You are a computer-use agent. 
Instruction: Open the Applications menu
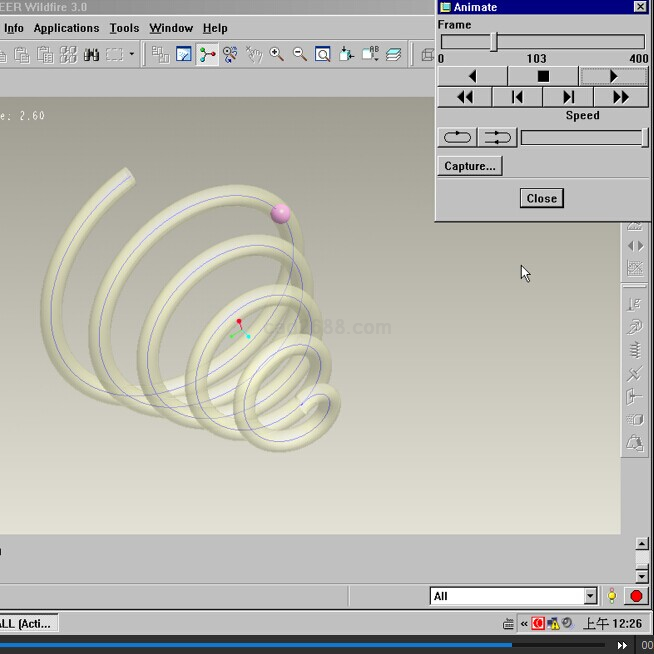[x=66, y=28]
